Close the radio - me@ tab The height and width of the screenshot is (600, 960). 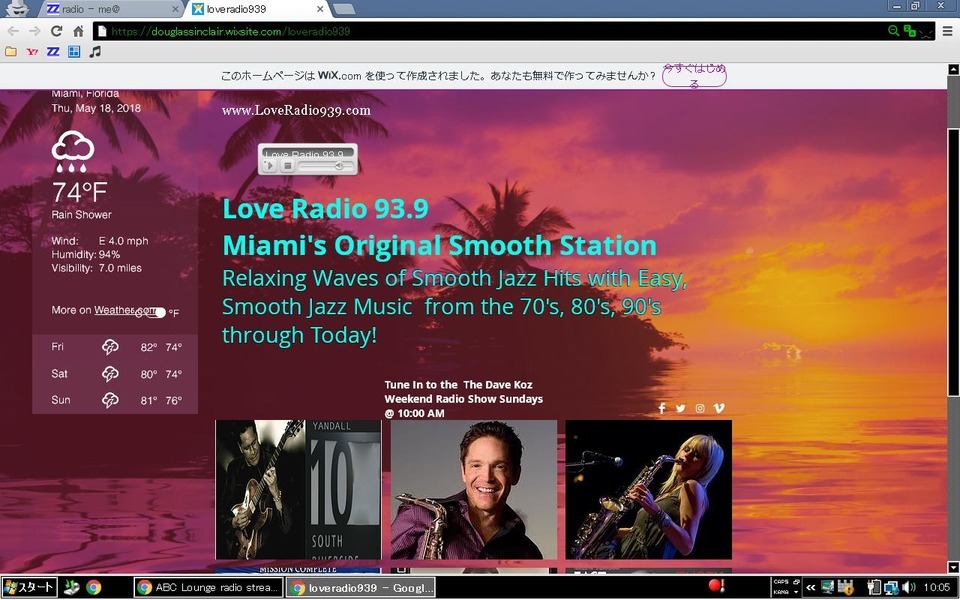click(176, 9)
